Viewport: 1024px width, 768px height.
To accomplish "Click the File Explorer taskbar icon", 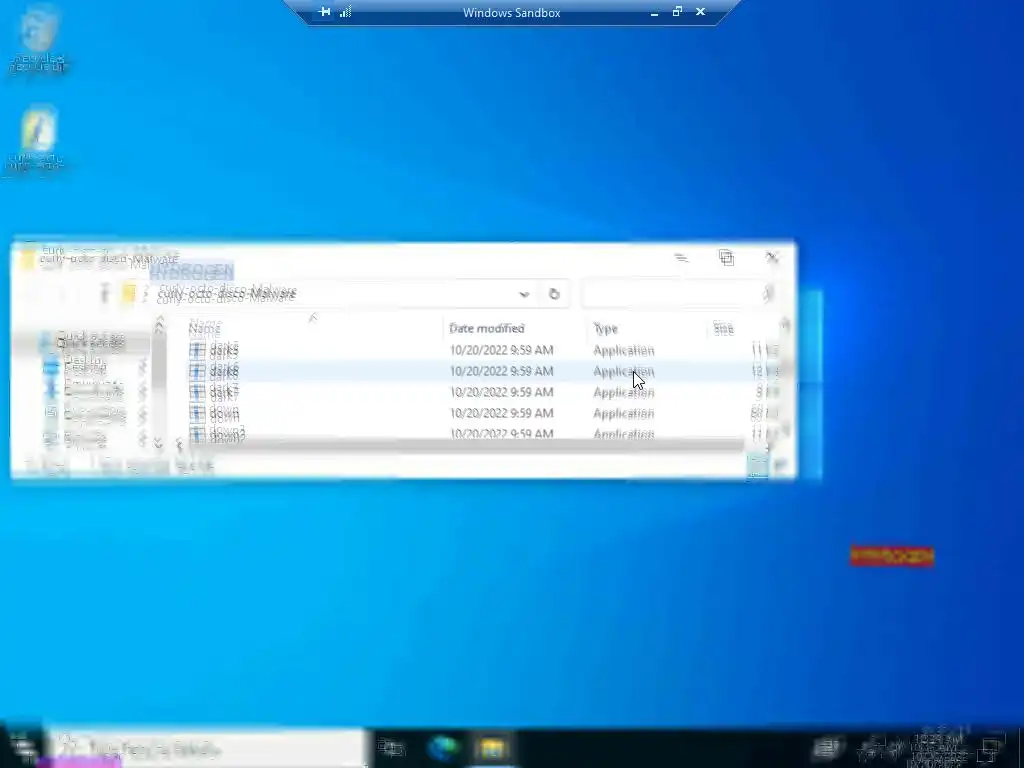I will point(492,747).
